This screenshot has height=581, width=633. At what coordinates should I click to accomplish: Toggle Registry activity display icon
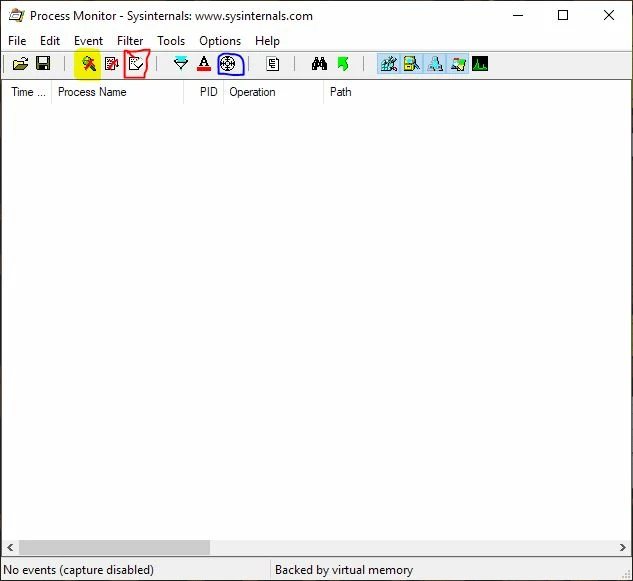click(x=388, y=64)
